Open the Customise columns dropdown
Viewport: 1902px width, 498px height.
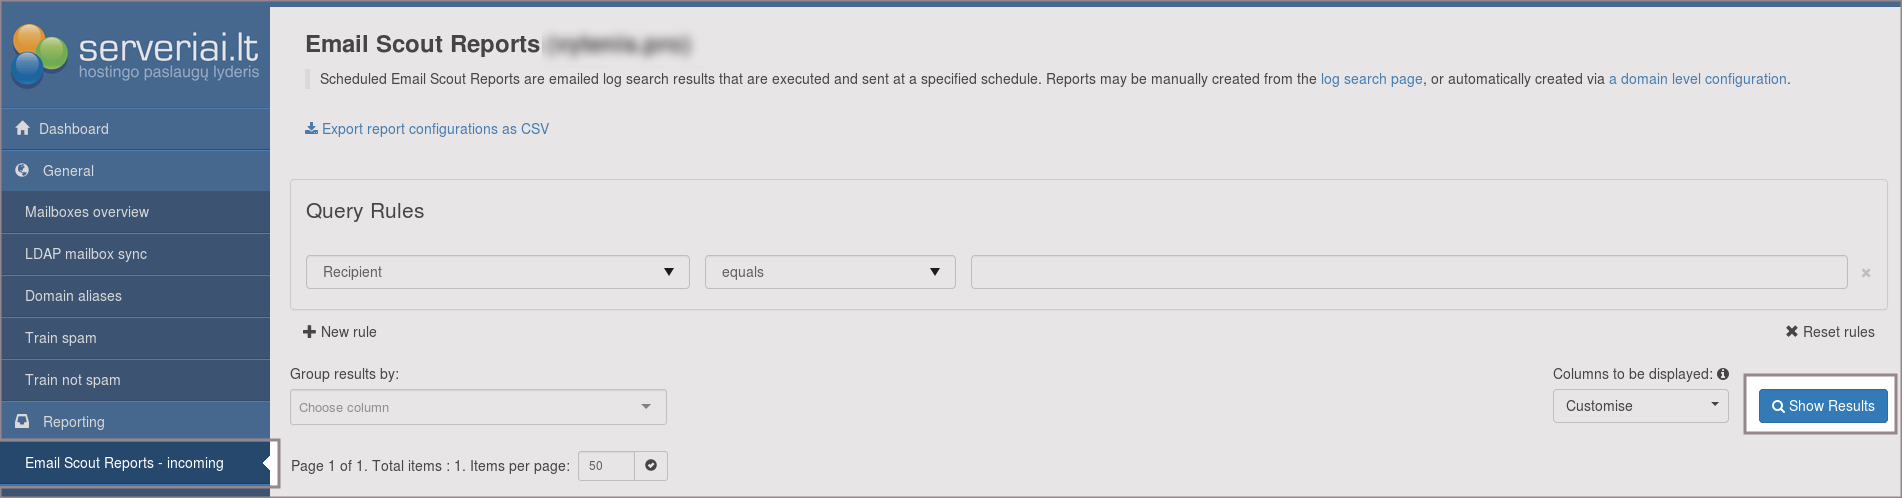1640,406
